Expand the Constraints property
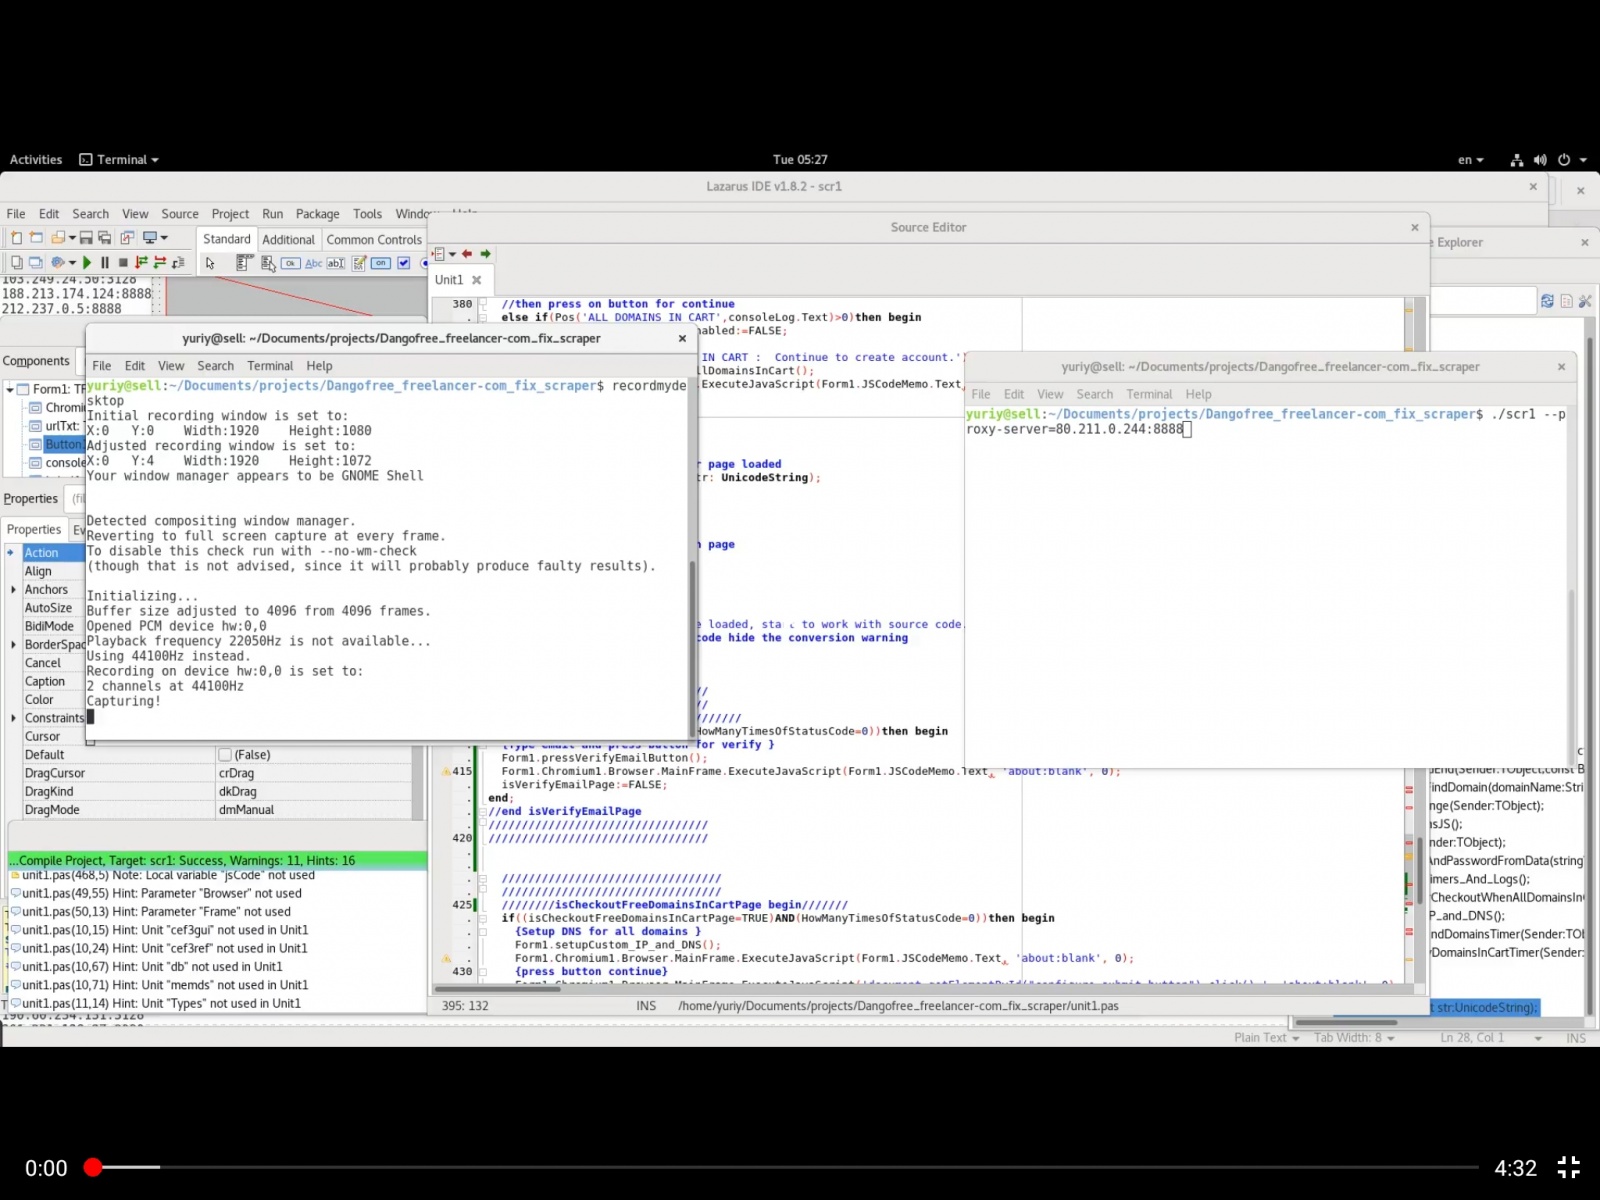Image resolution: width=1600 pixels, height=1200 pixels. (x=13, y=718)
